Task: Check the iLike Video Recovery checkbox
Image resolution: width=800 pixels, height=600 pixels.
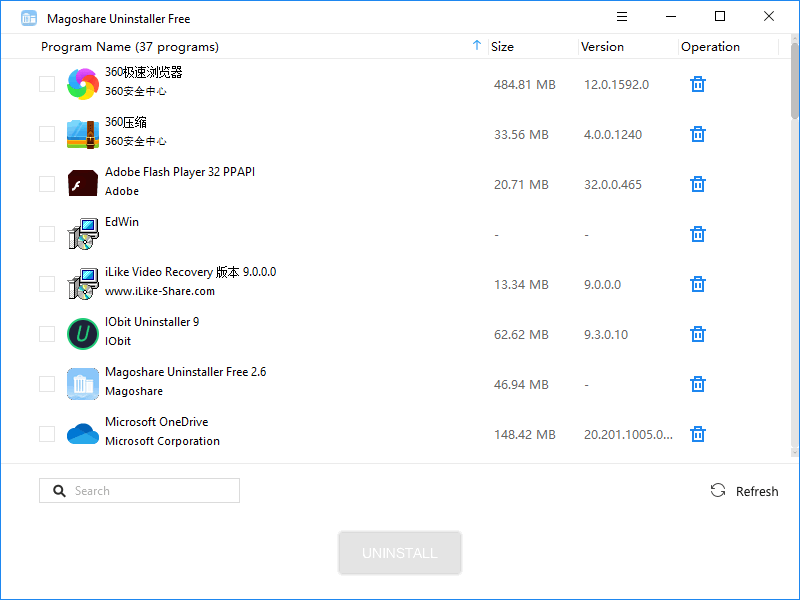Action: pyautogui.click(x=47, y=284)
